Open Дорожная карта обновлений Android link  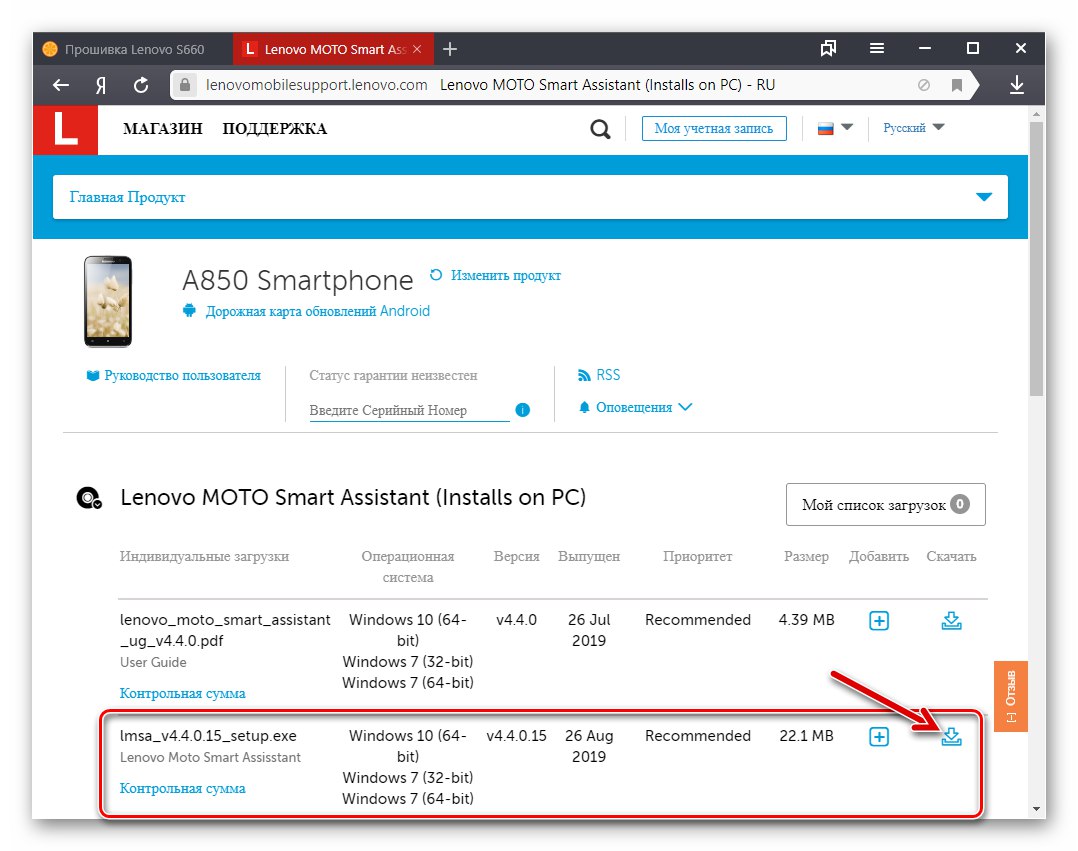[x=318, y=311]
